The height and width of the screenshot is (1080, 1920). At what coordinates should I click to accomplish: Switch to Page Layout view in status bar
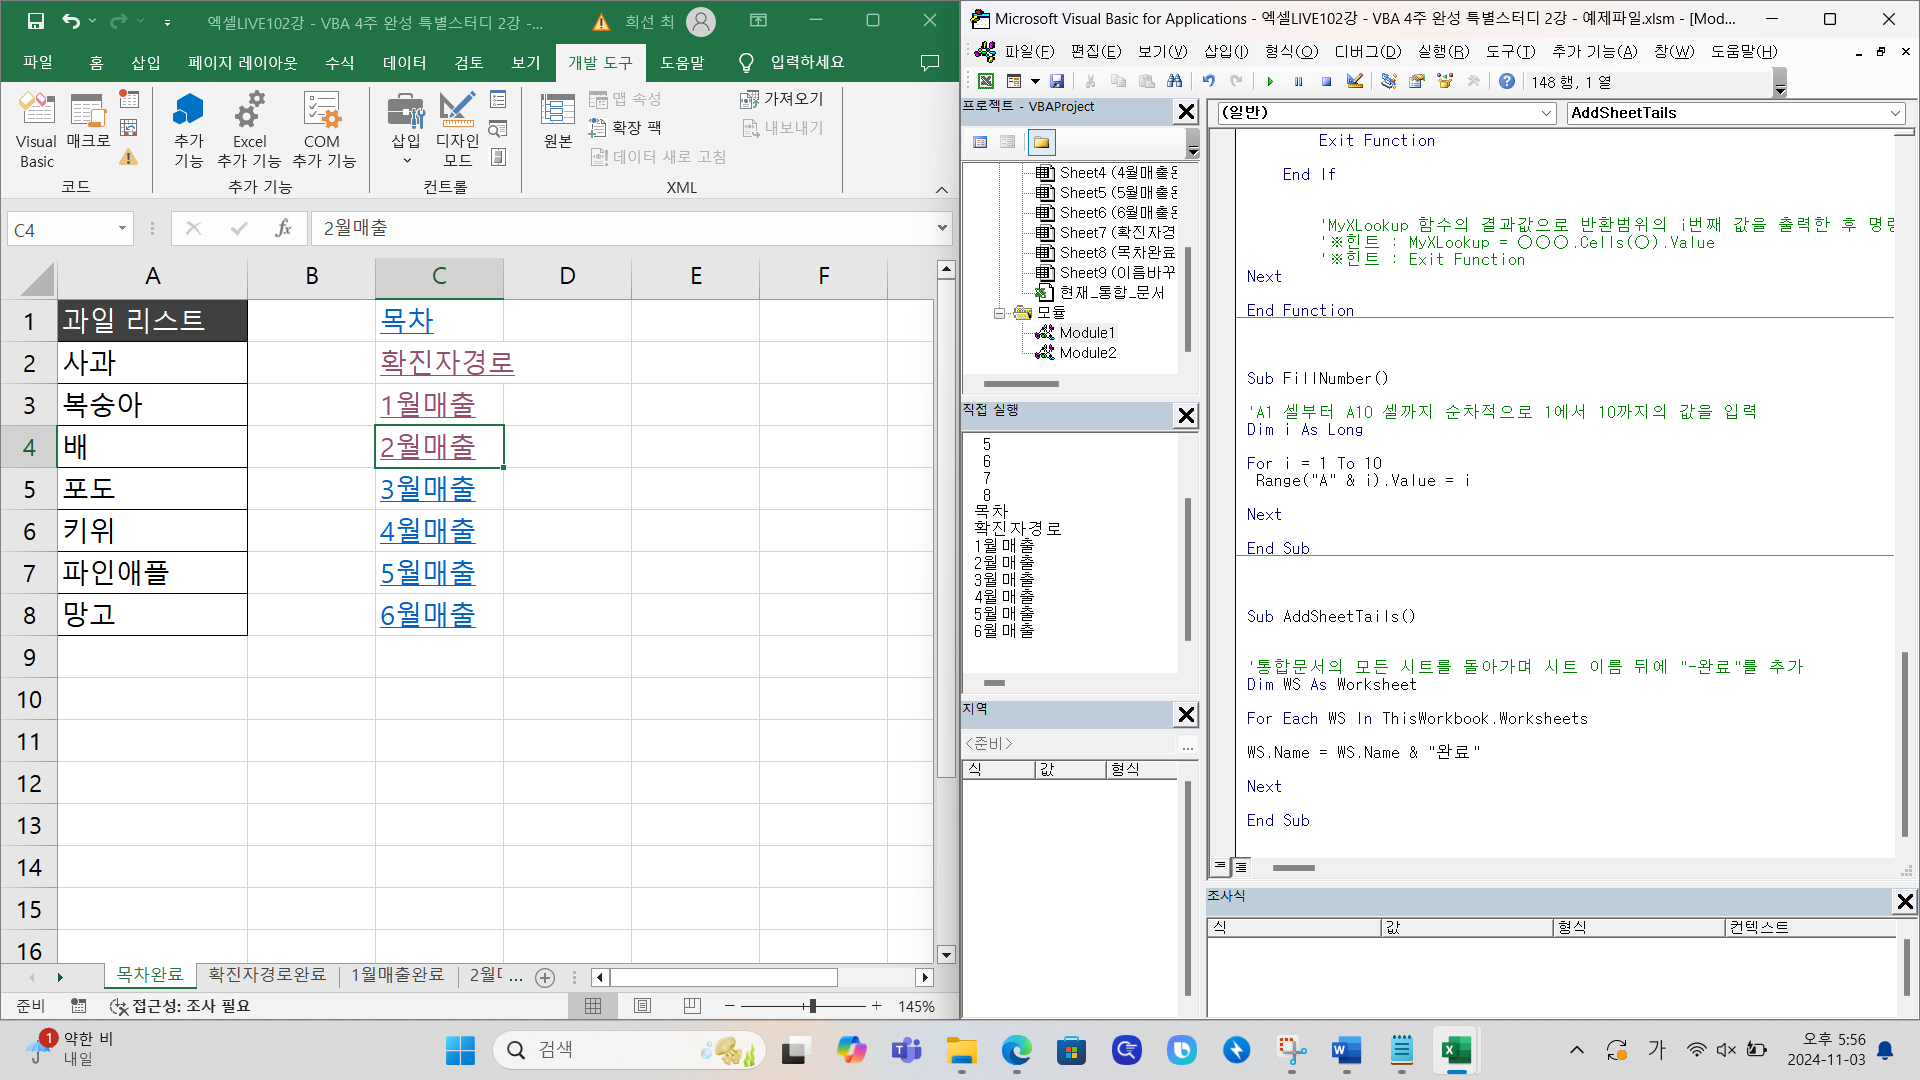point(643,1006)
